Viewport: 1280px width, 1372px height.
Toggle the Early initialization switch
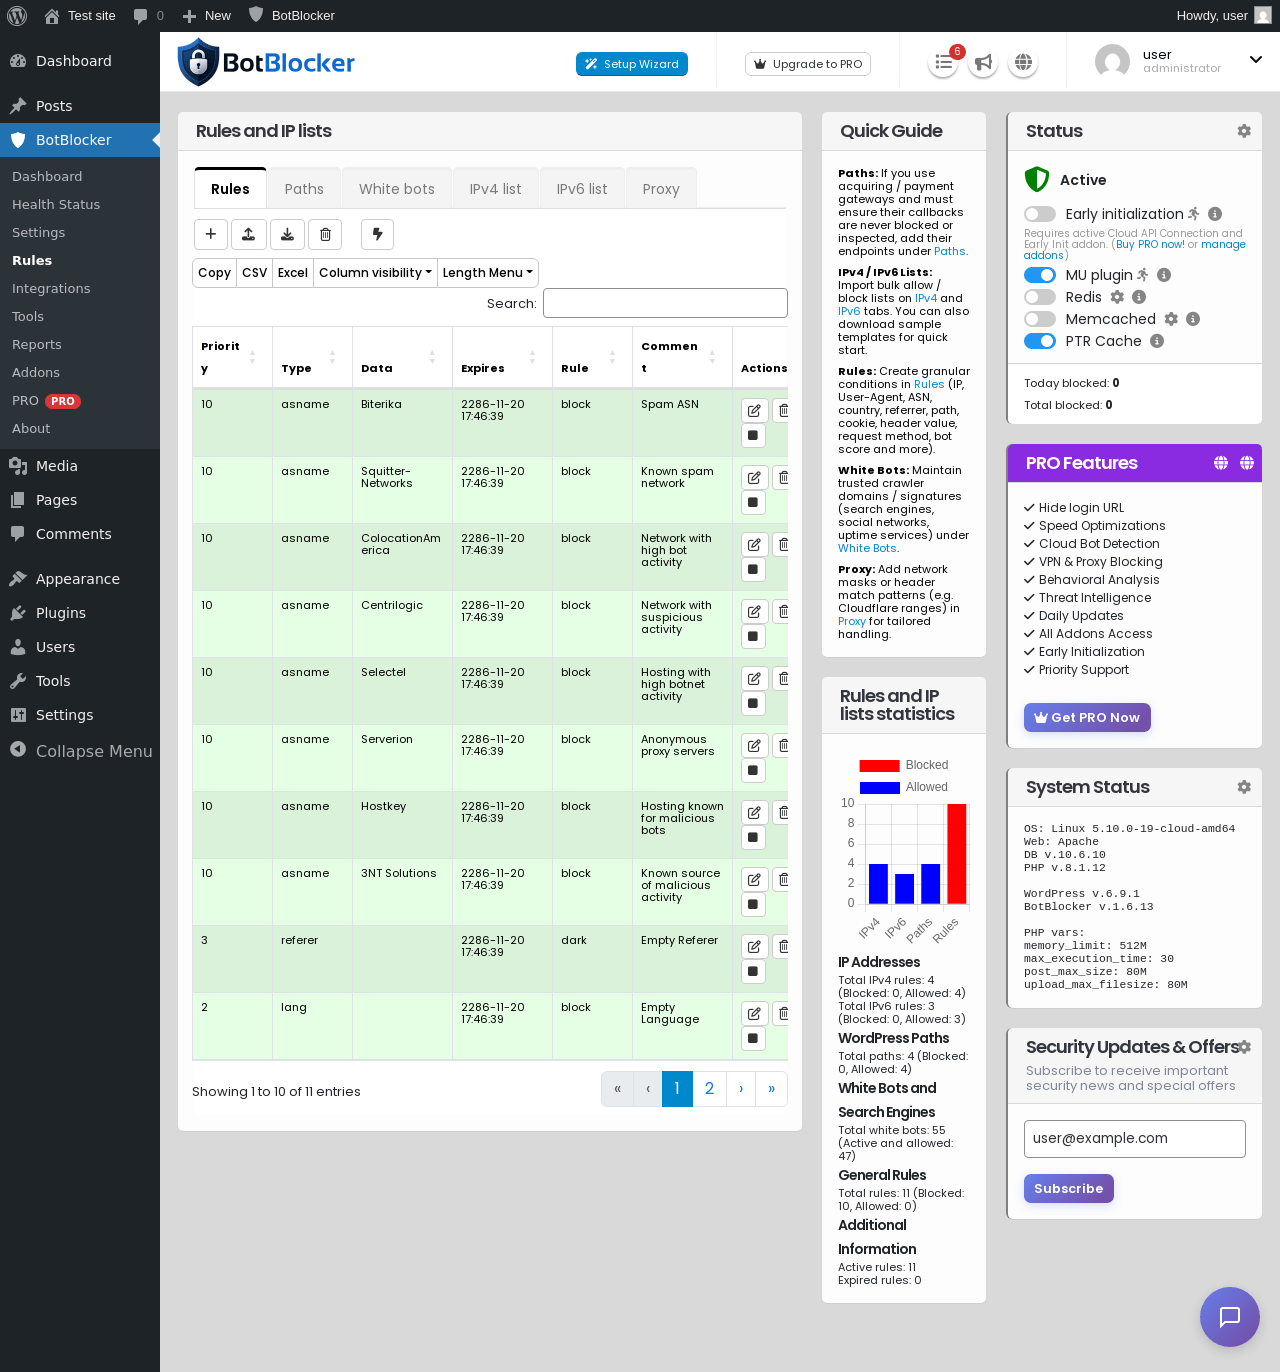(x=1040, y=214)
